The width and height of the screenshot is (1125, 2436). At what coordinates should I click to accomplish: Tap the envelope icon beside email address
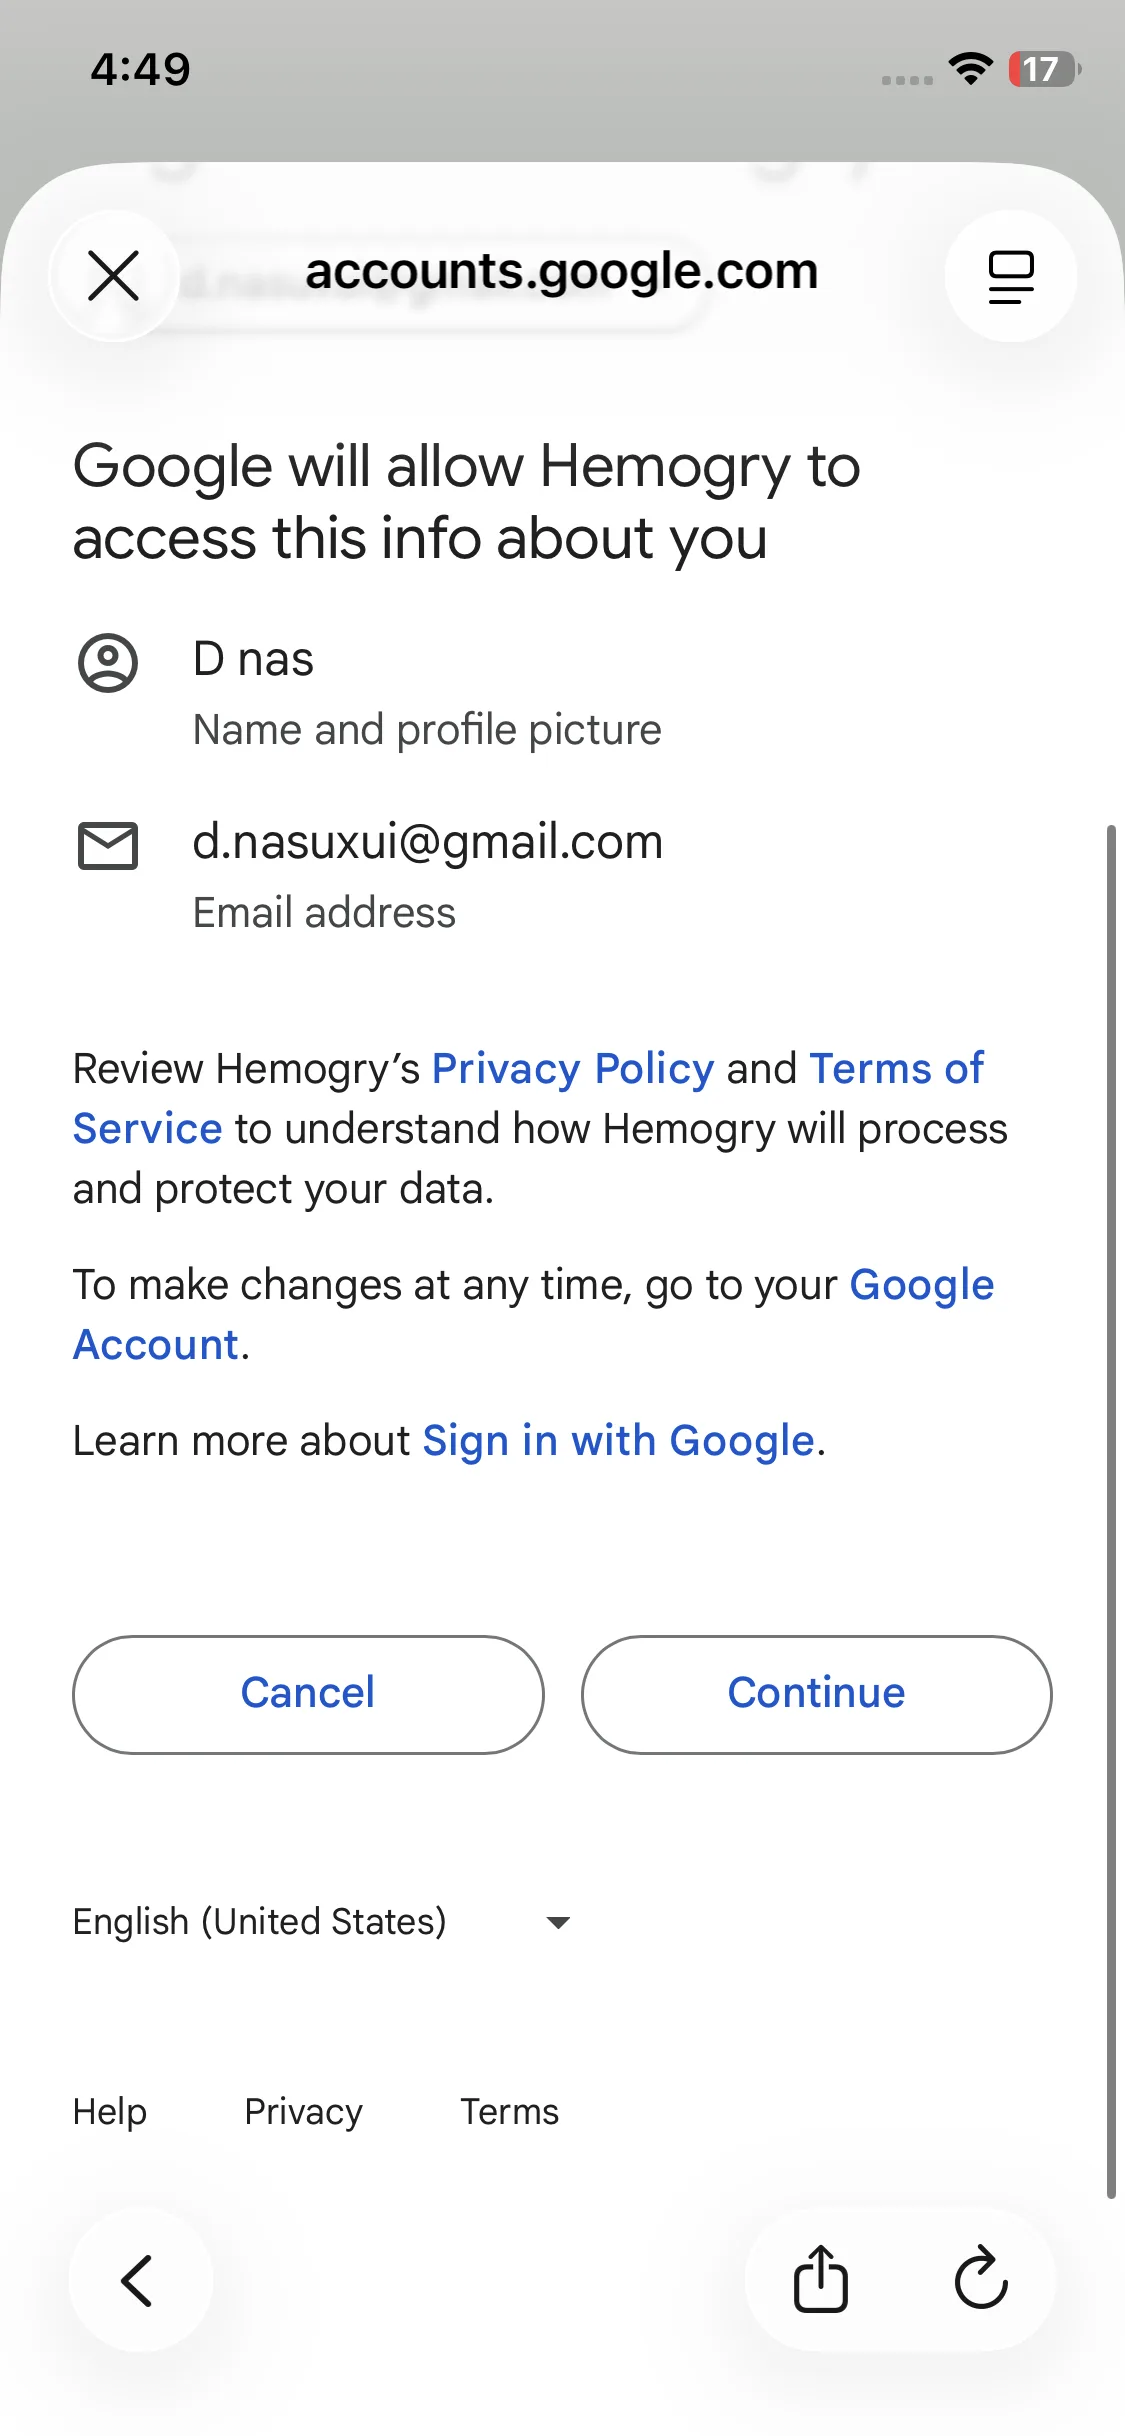(x=108, y=846)
